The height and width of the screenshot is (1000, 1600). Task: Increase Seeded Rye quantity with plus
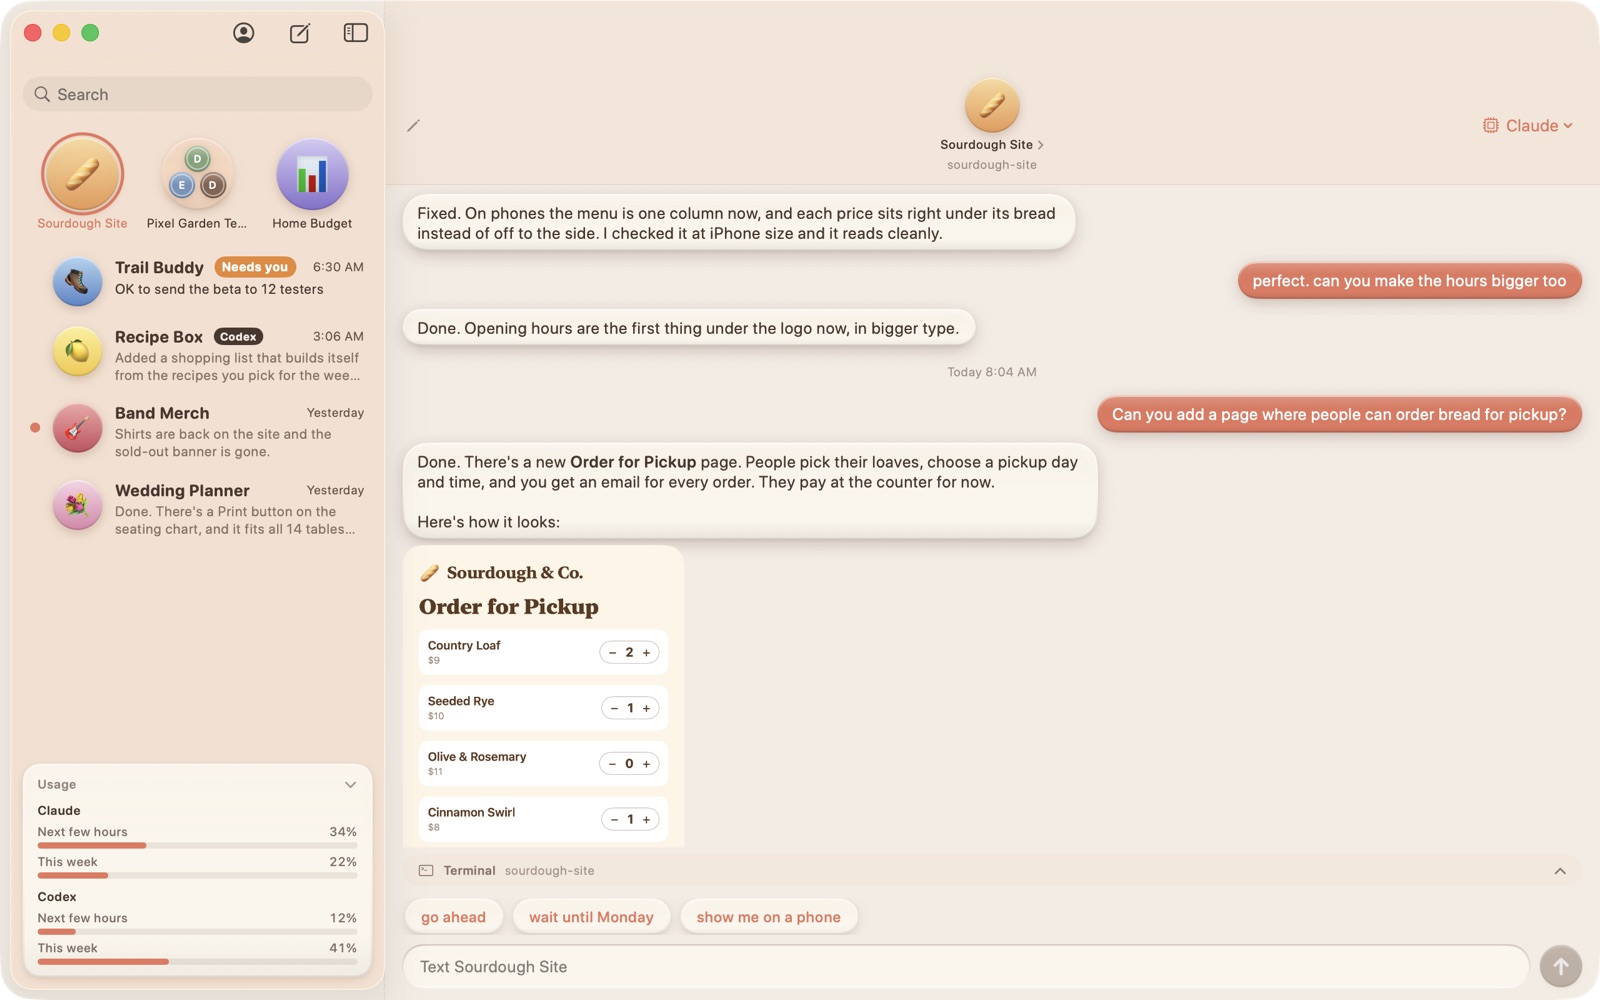click(647, 708)
